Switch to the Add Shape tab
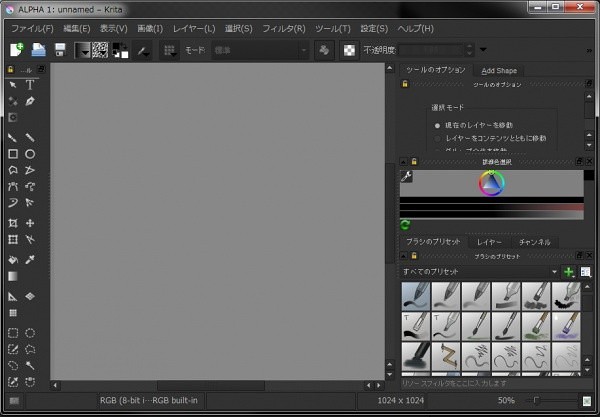The width and height of the screenshot is (600, 417). 499,71
